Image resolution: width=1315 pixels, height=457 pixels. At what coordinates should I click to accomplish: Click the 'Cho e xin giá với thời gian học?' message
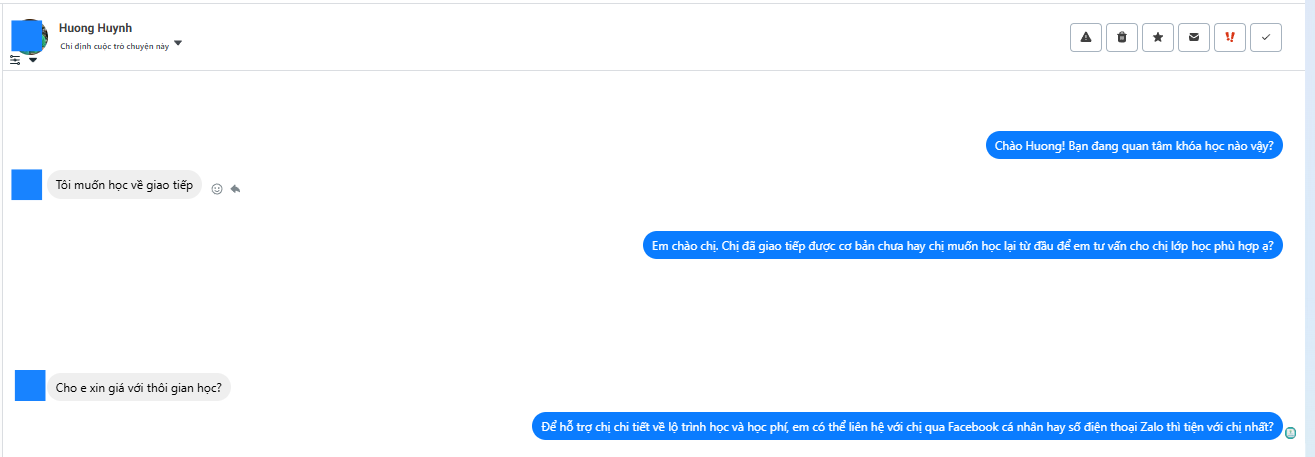(138, 387)
